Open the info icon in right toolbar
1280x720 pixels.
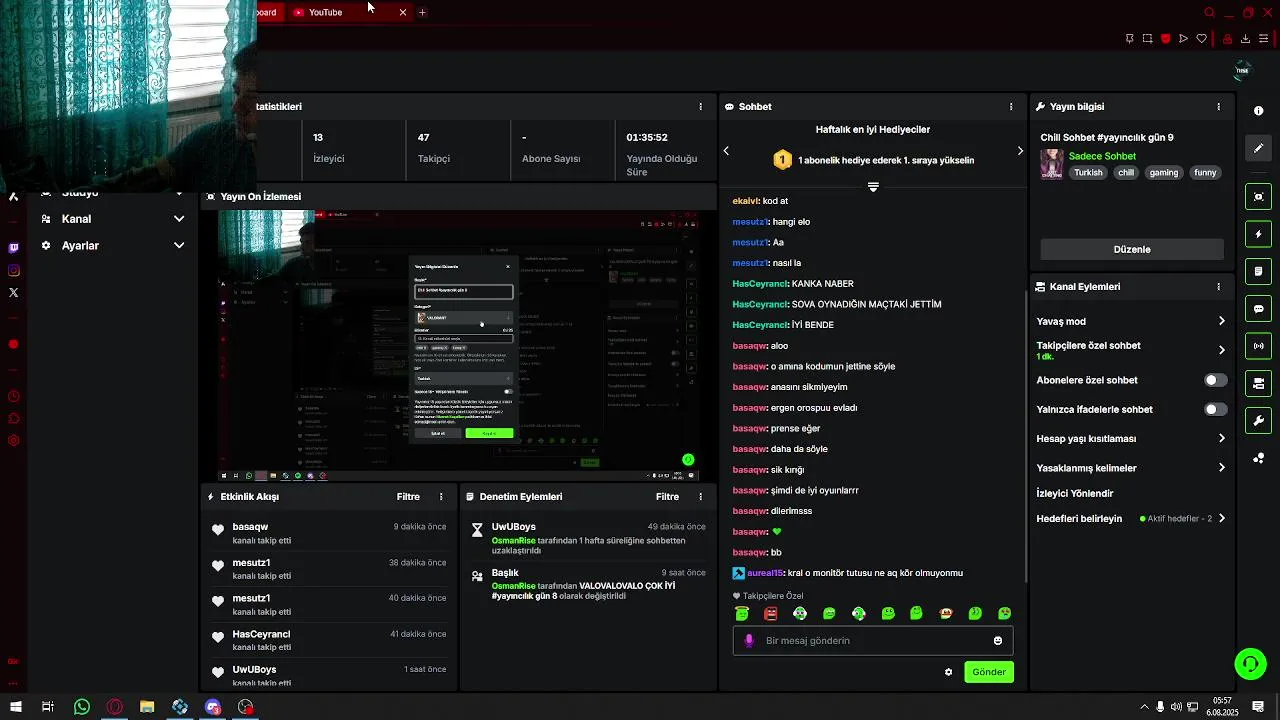point(1259,111)
